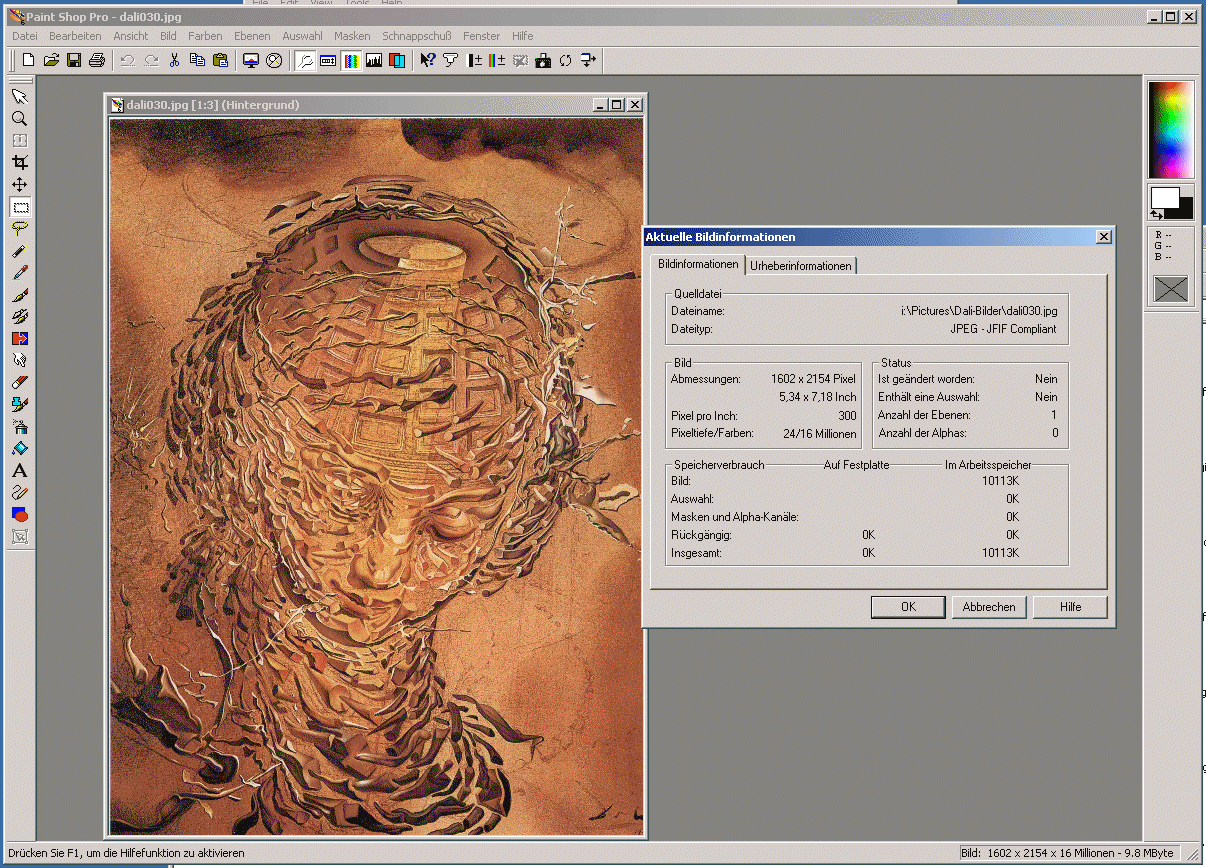Pick a color from the rainbow color palette
Image resolution: width=1206 pixels, height=868 pixels.
[x=1170, y=130]
